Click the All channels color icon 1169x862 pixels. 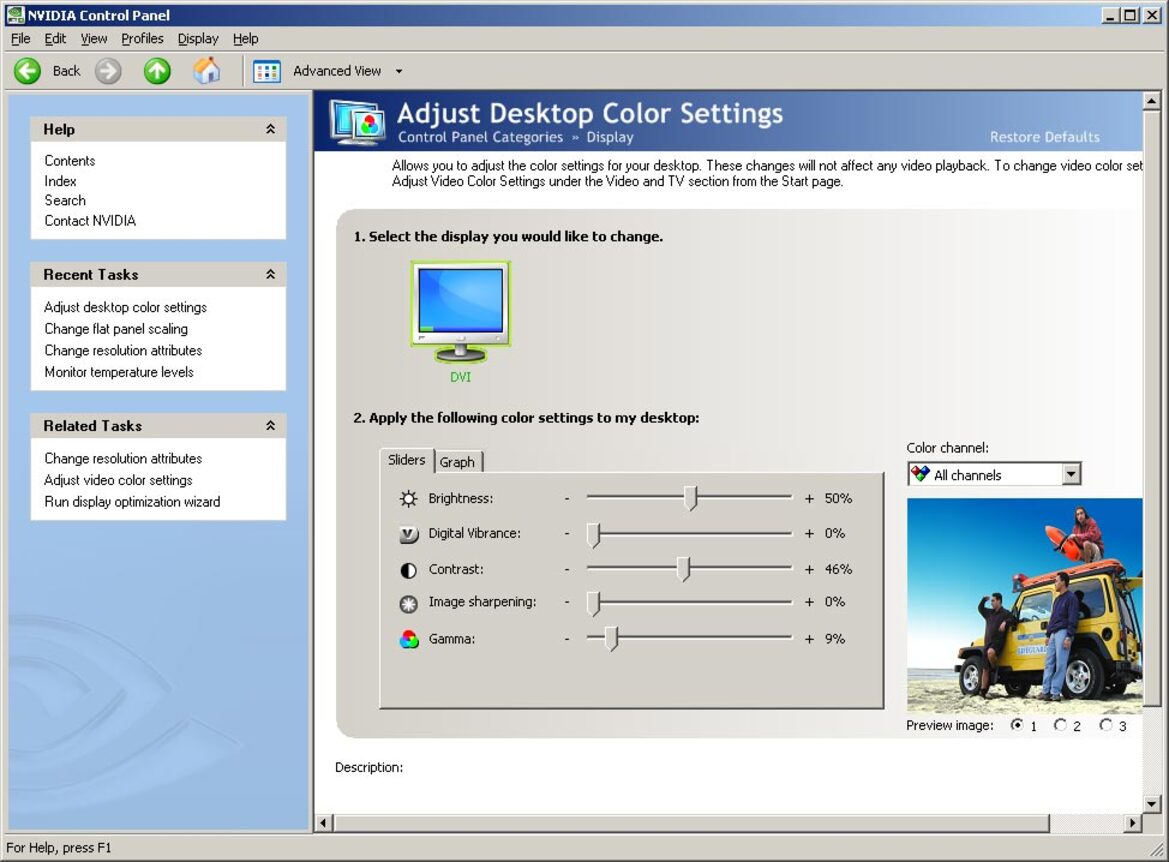(x=921, y=474)
